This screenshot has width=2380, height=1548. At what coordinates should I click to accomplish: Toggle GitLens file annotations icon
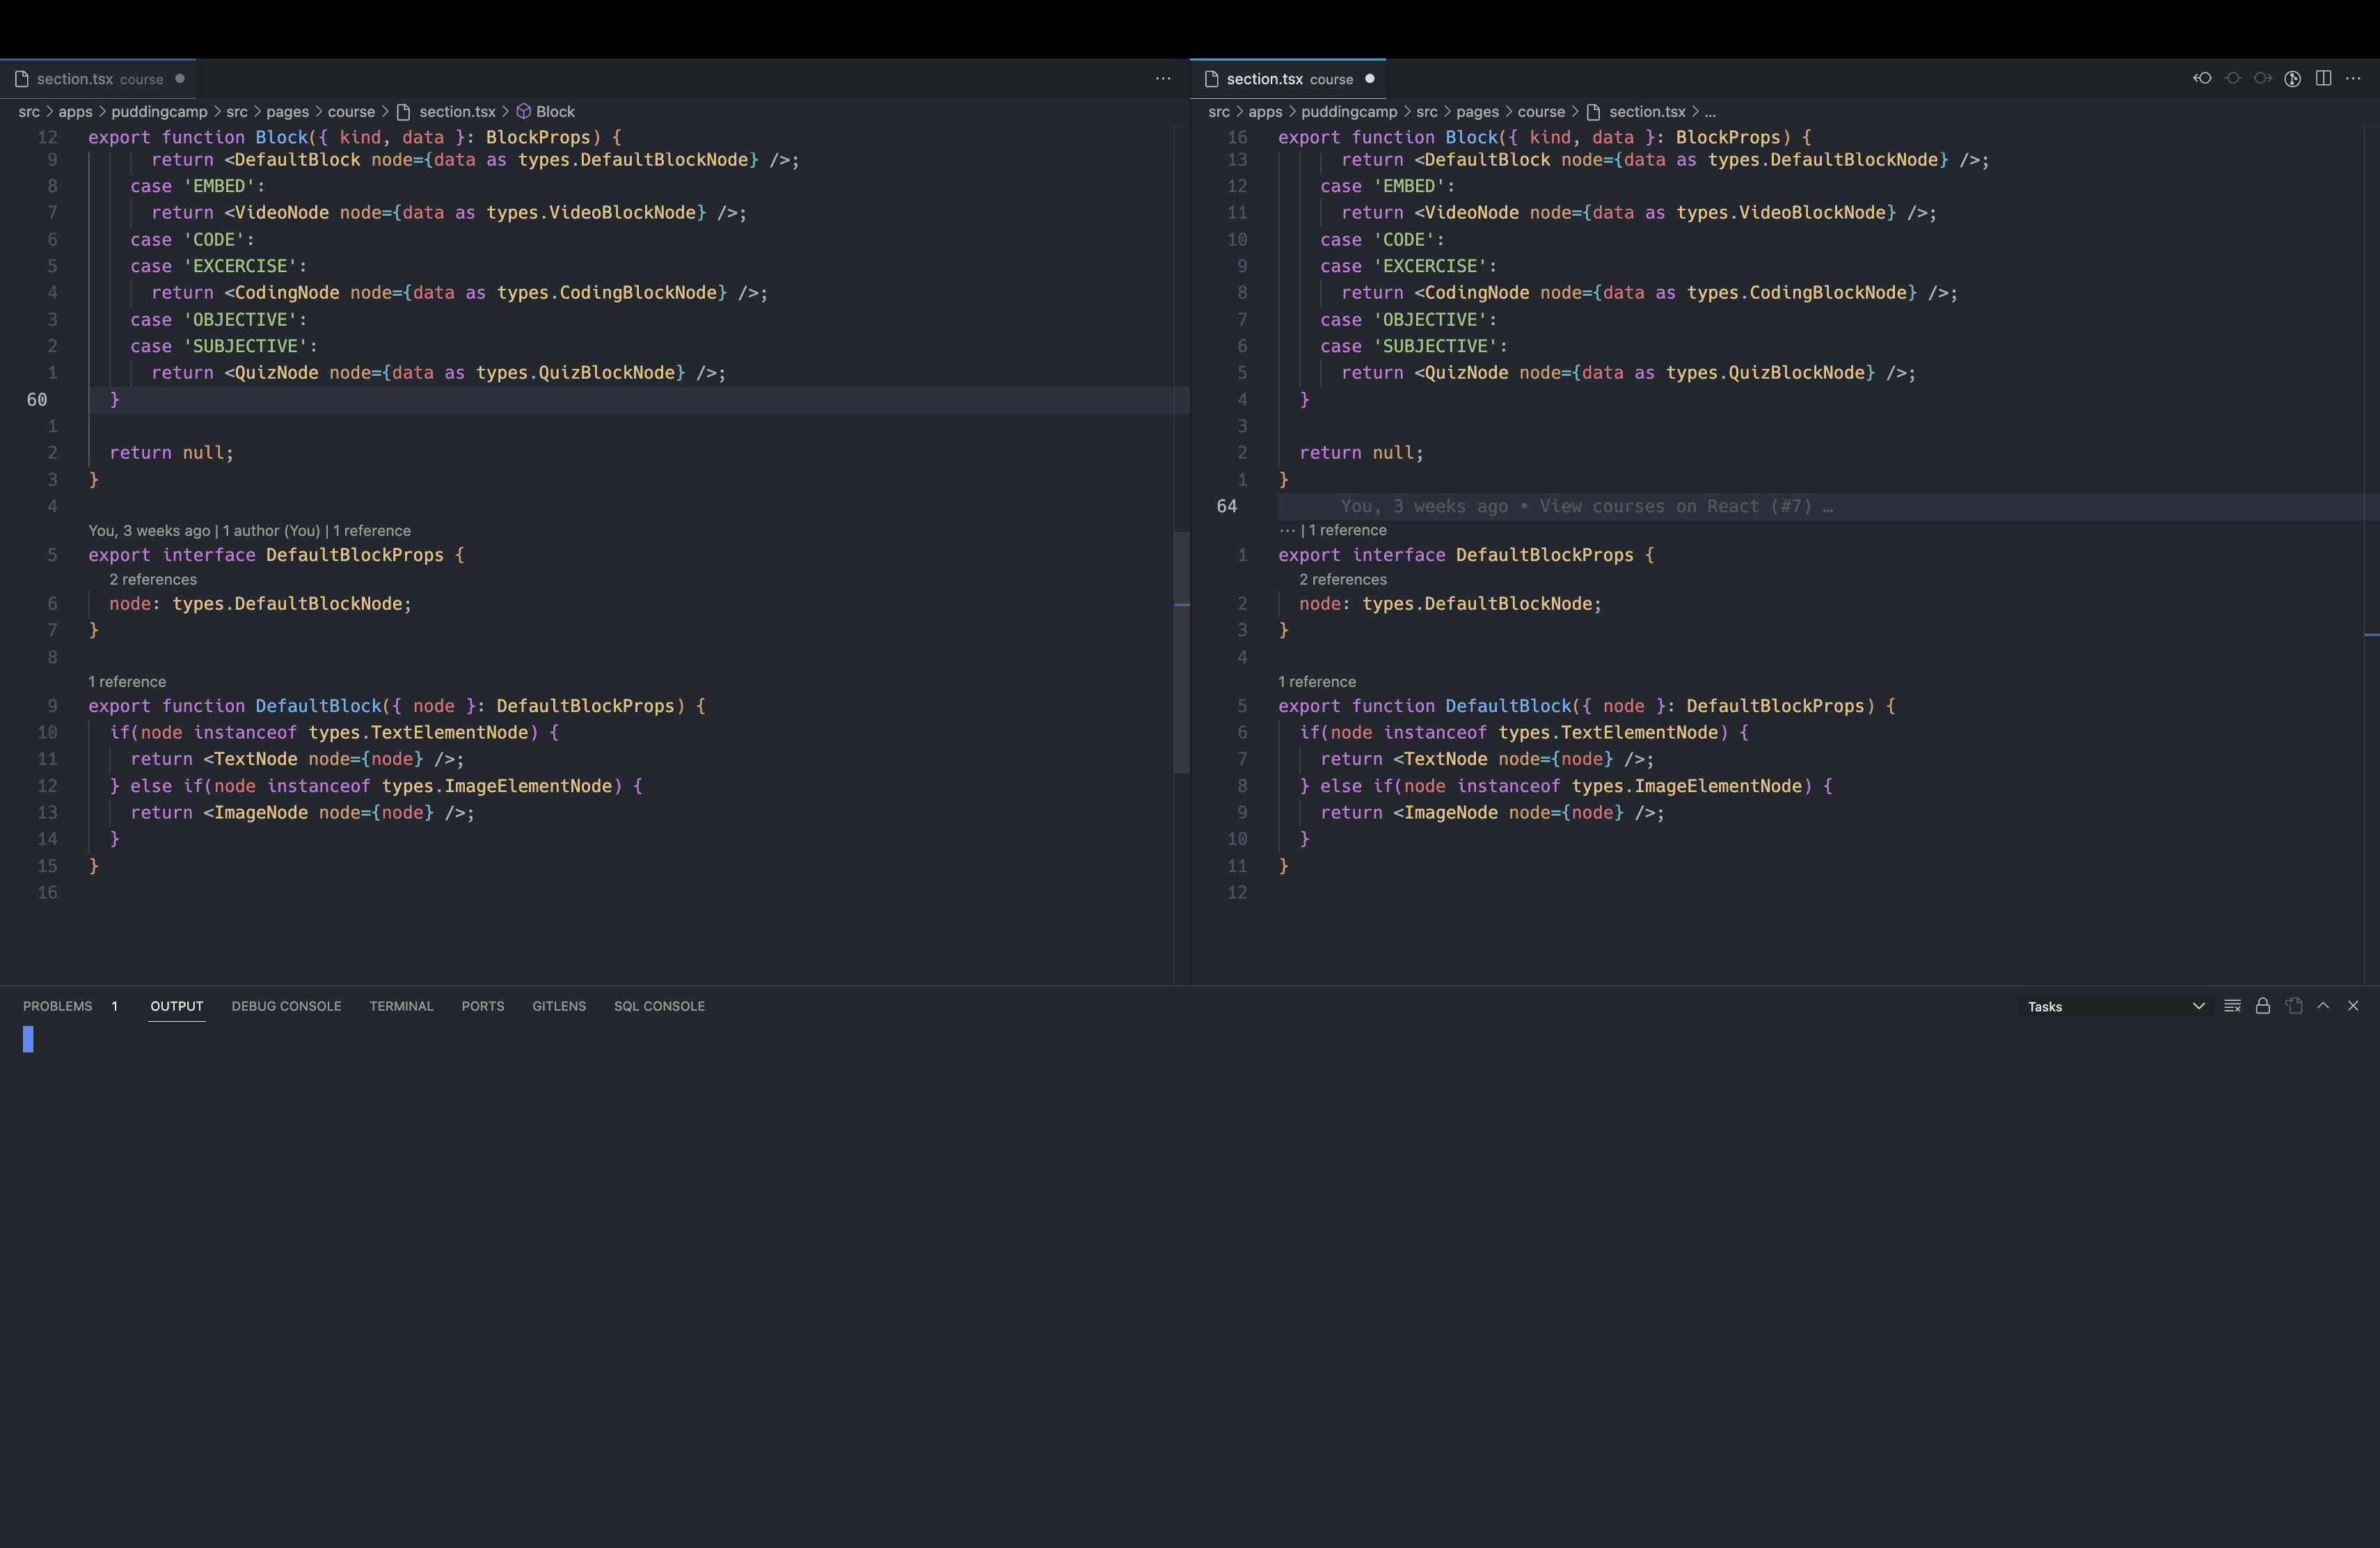pyautogui.click(x=2293, y=79)
